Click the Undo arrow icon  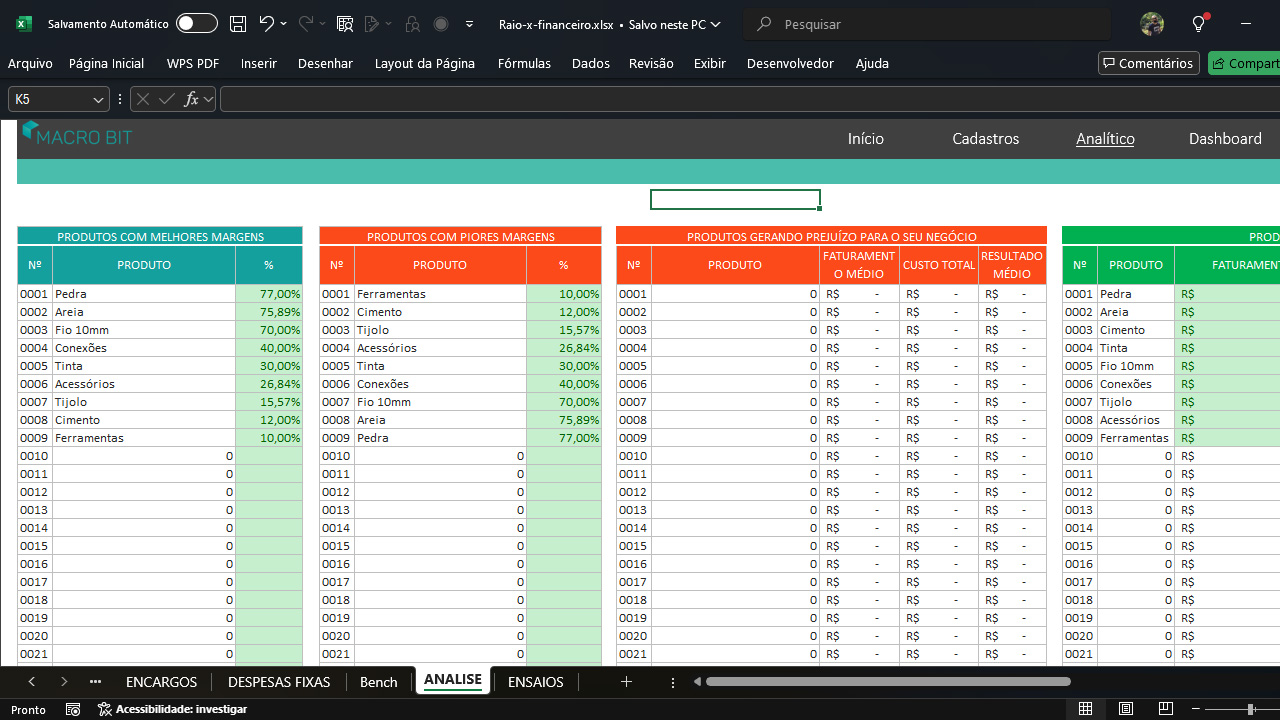click(x=266, y=23)
